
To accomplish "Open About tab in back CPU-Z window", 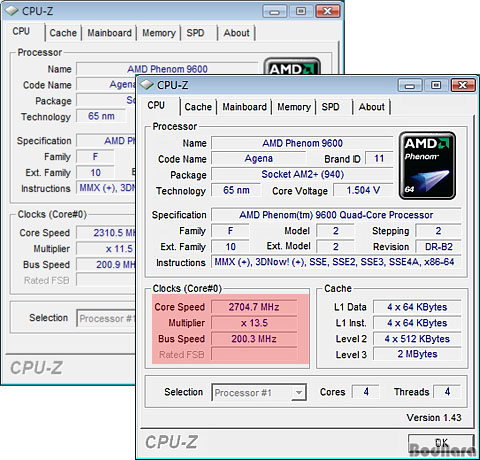I will (x=236, y=33).
